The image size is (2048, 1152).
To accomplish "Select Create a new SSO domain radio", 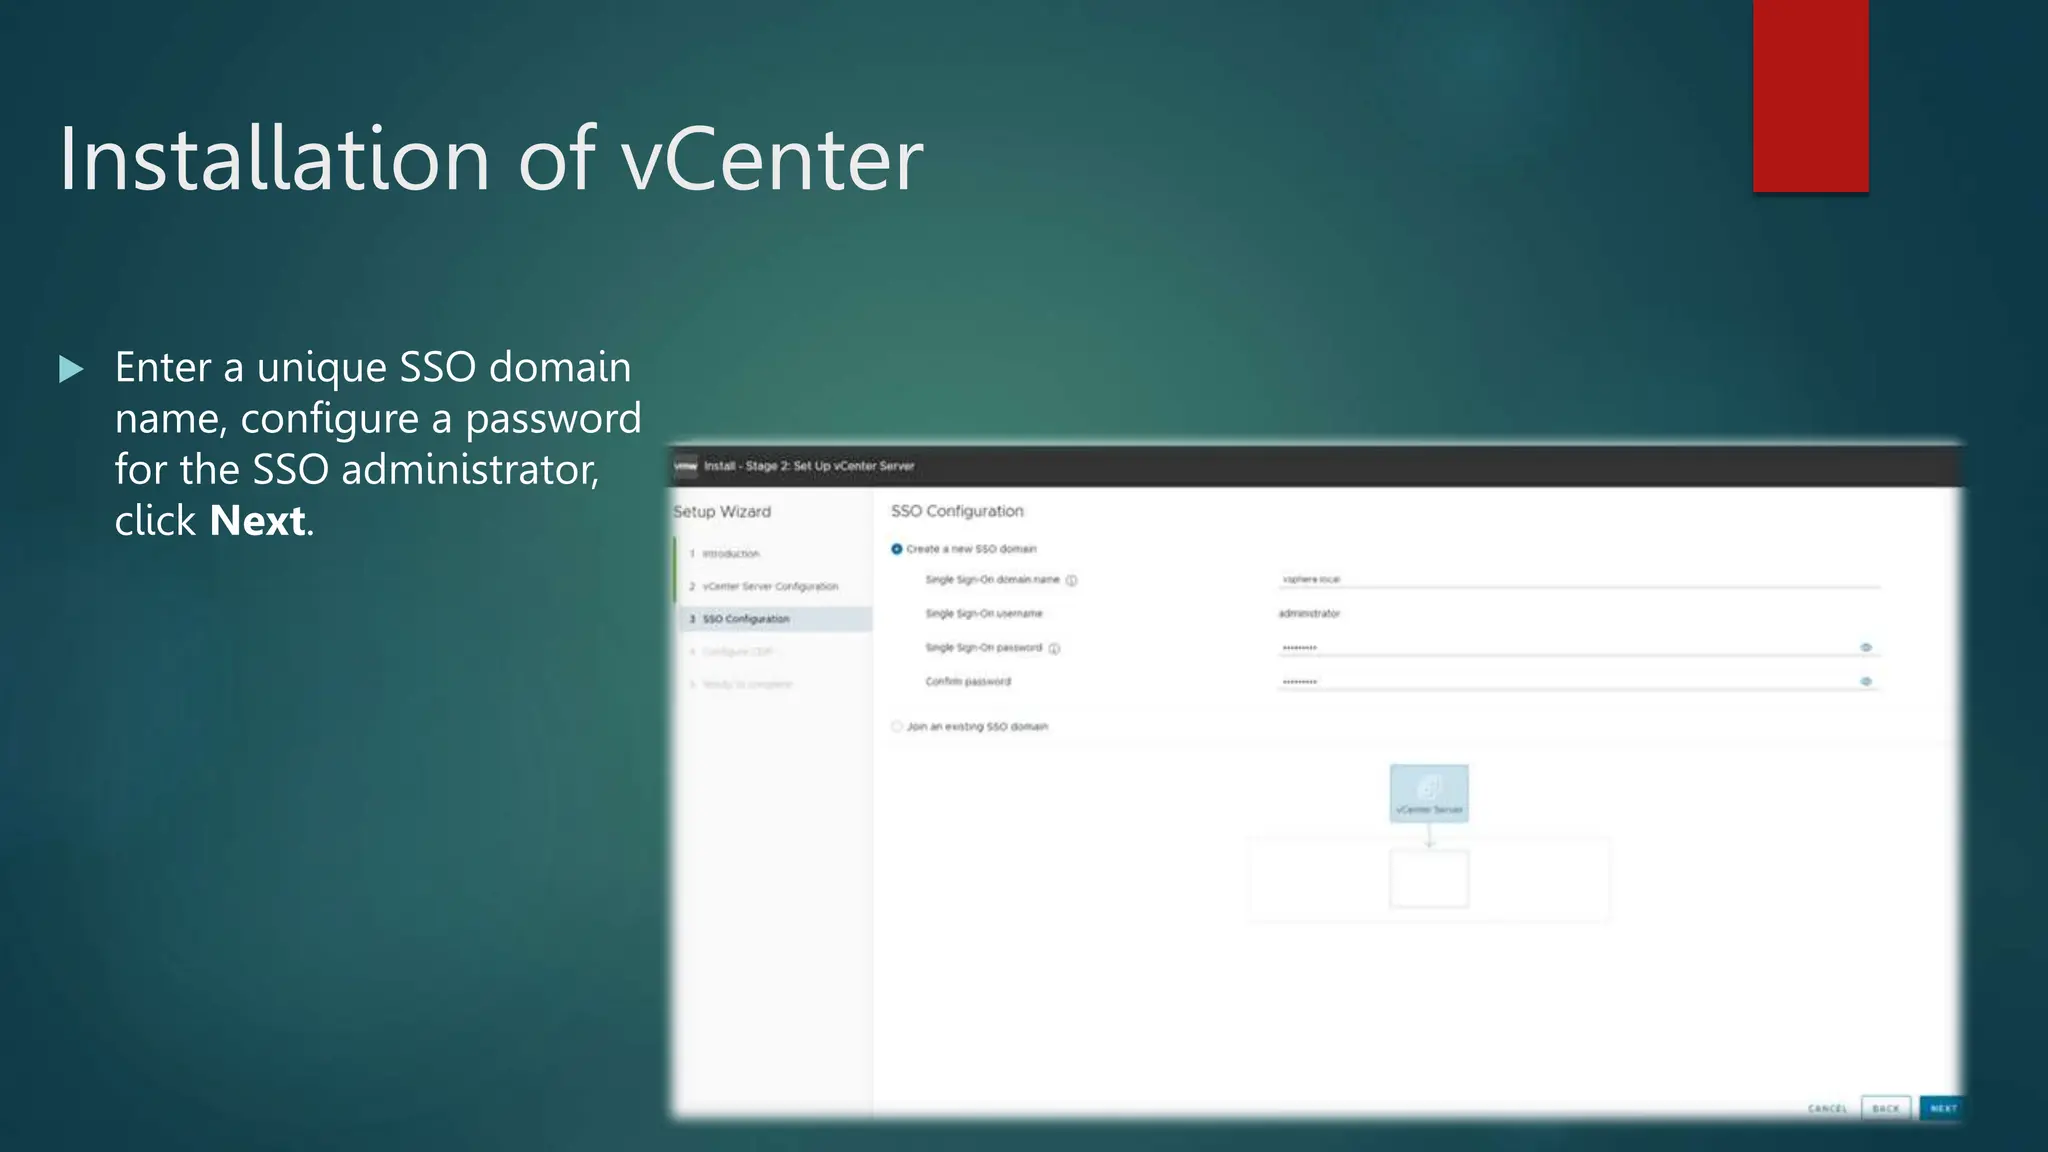I will pyautogui.click(x=897, y=549).
